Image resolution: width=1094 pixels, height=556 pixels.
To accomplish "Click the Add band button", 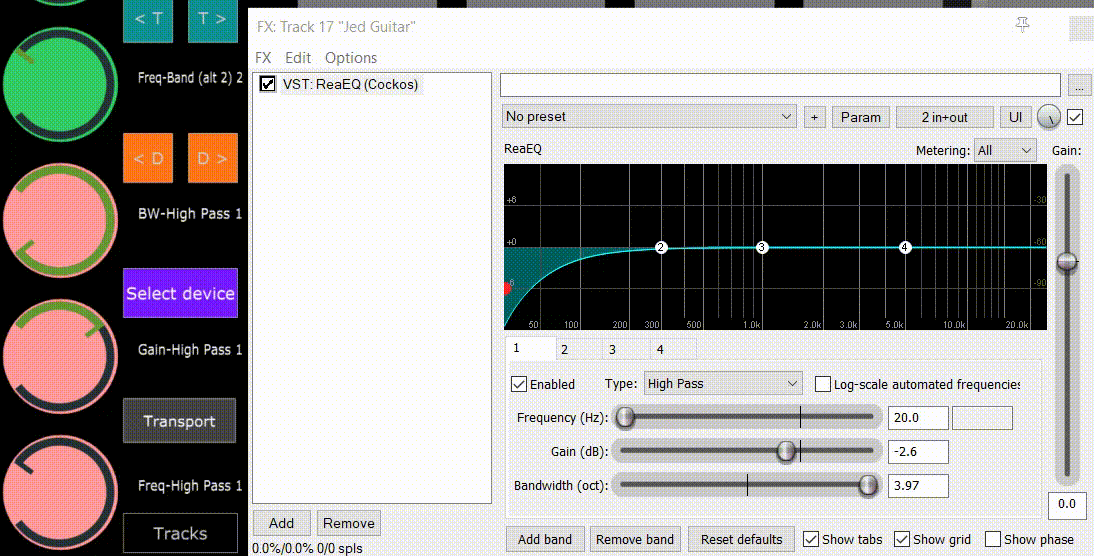I will (545, 539).
